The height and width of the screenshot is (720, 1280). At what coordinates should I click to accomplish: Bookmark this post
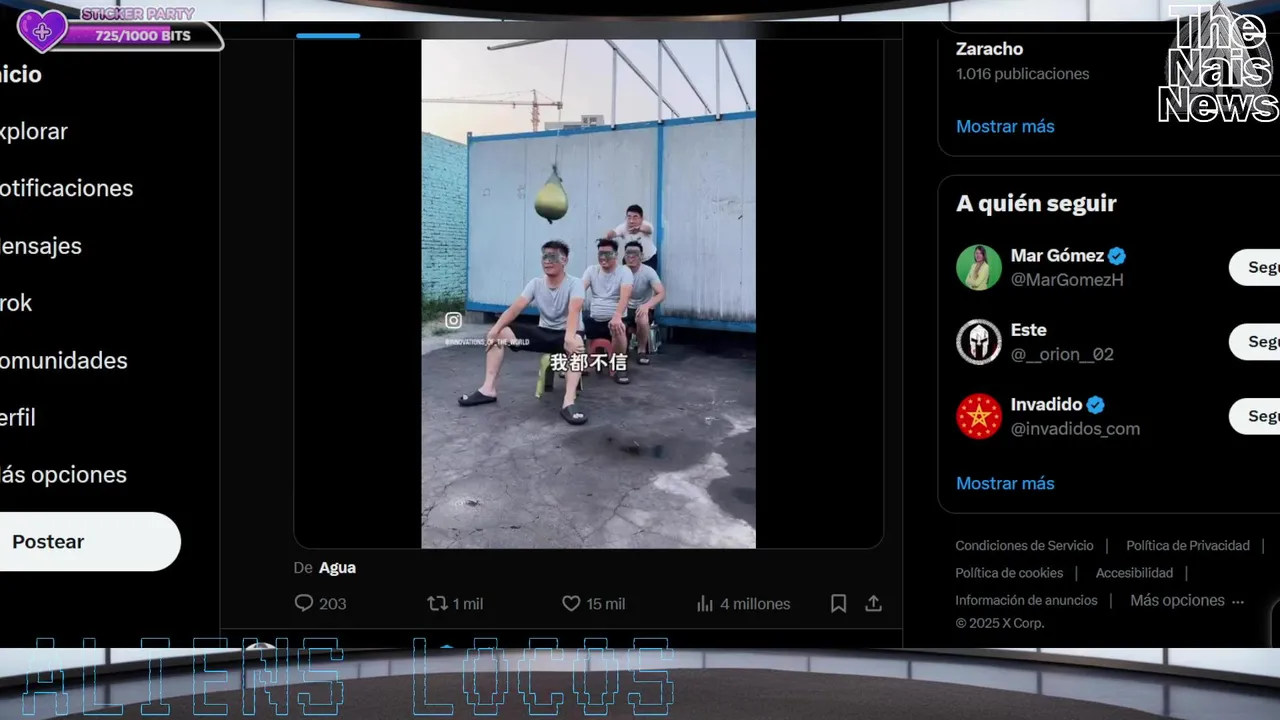(839, 603)
